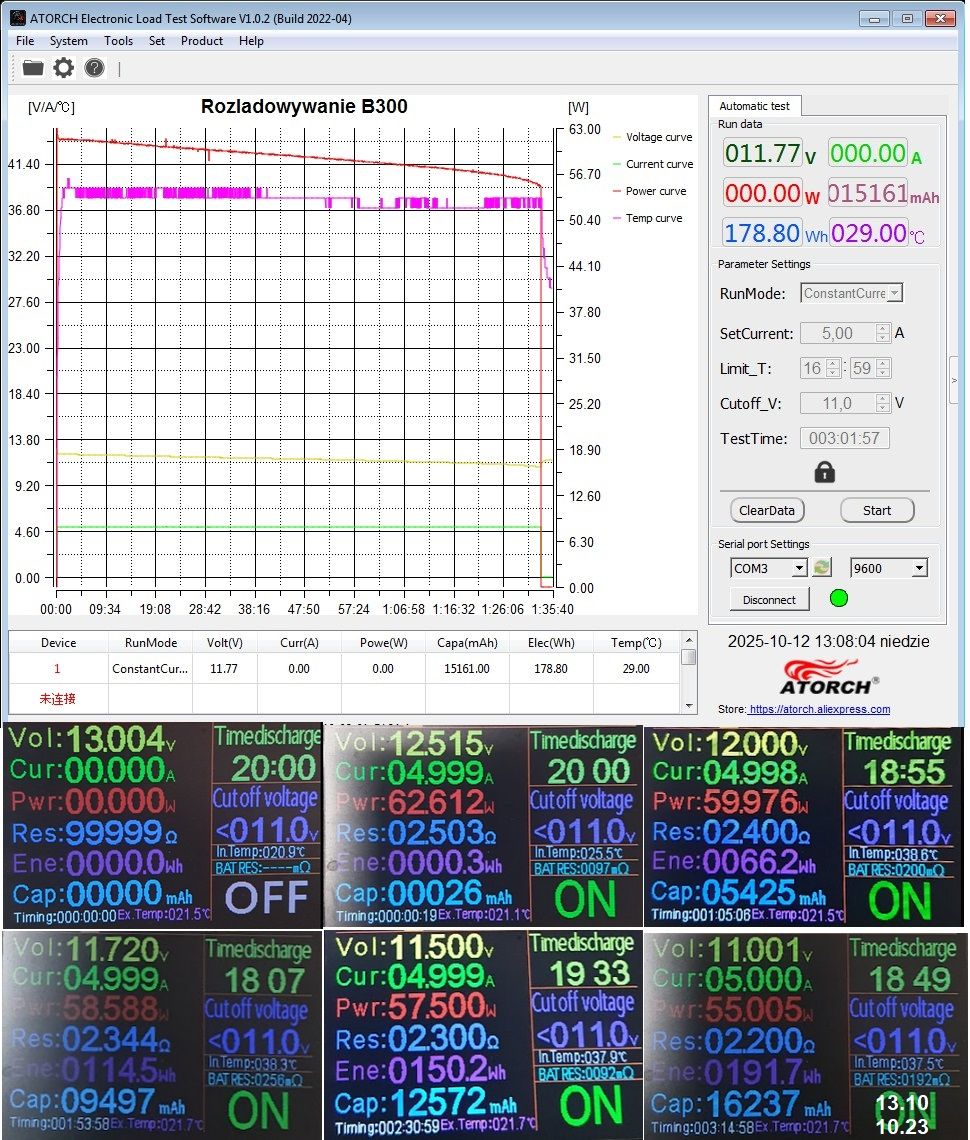This screenshot has height=1140, width=970.
Task: Click the 178.80 energy table cell
Action: tap(551, 668)
